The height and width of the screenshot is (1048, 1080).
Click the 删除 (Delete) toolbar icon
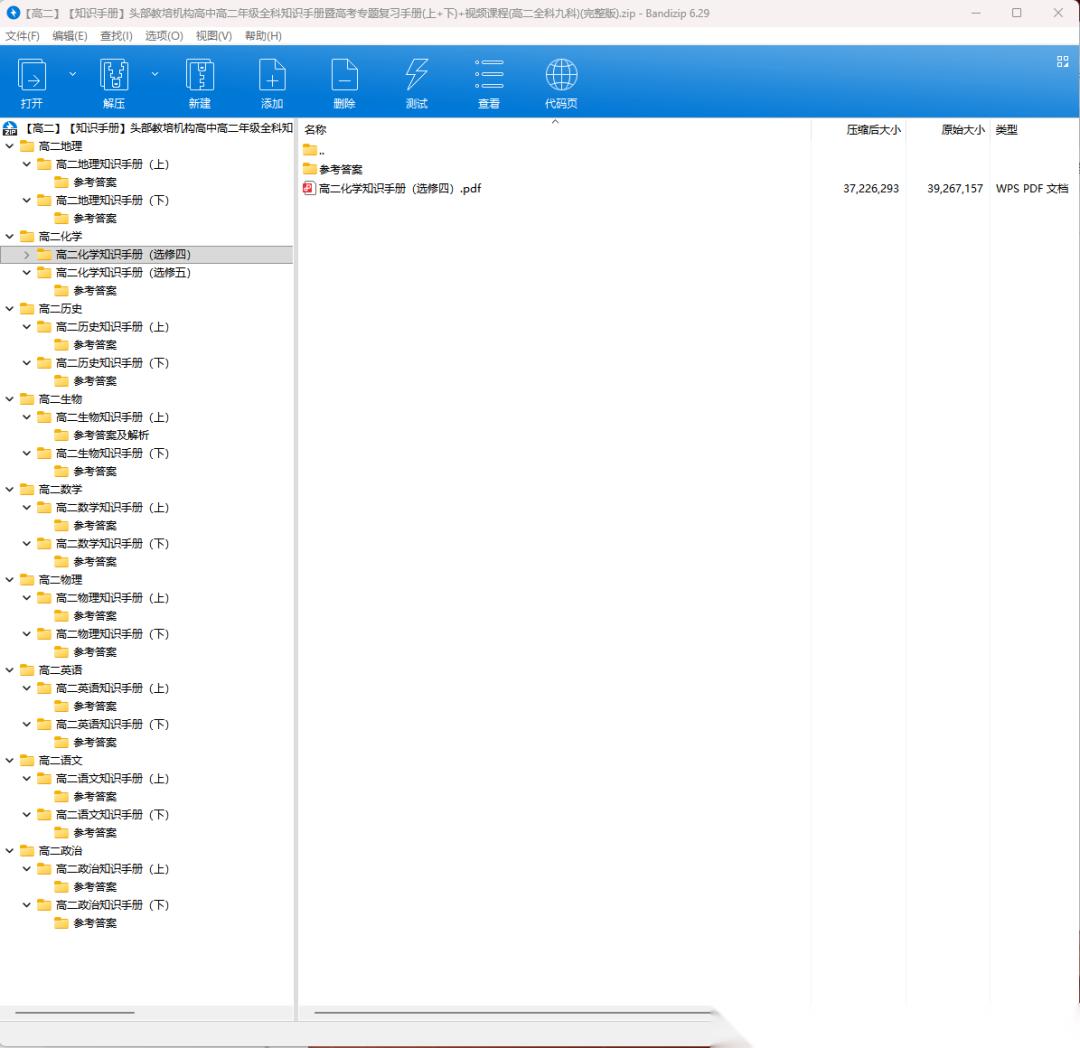tap(344, 76)
